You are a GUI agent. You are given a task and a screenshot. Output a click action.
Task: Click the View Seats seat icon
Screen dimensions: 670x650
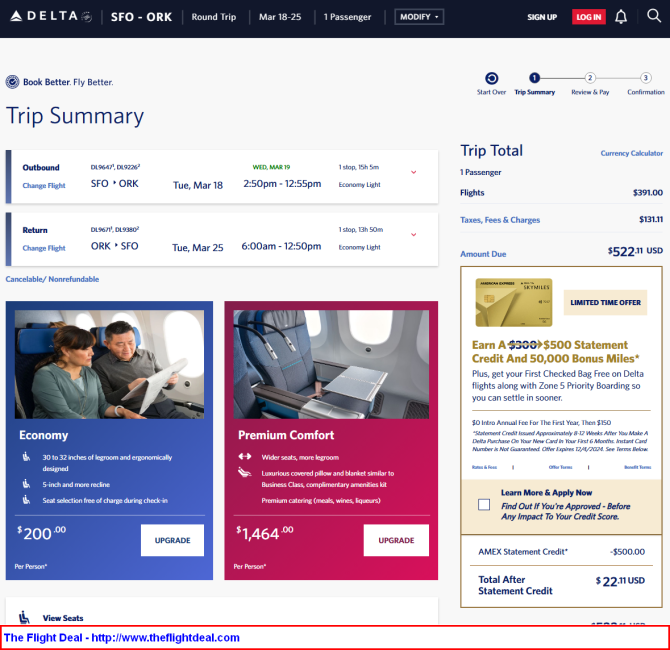coord(24,618)
